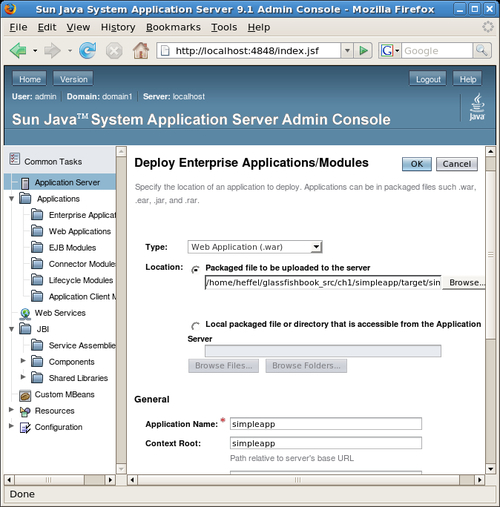Select the packaged file upload radio button

pyautogui.click(x=195, y=269)
